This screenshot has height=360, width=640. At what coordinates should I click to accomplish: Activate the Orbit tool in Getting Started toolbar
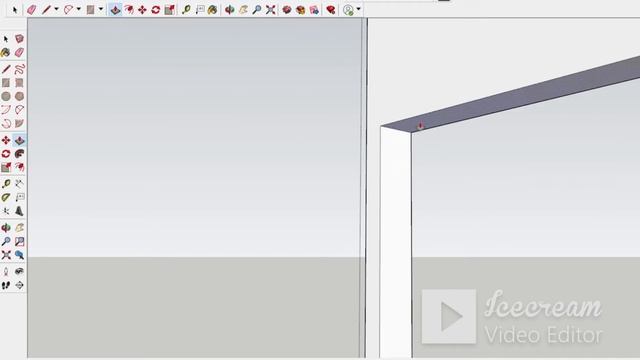229,9
